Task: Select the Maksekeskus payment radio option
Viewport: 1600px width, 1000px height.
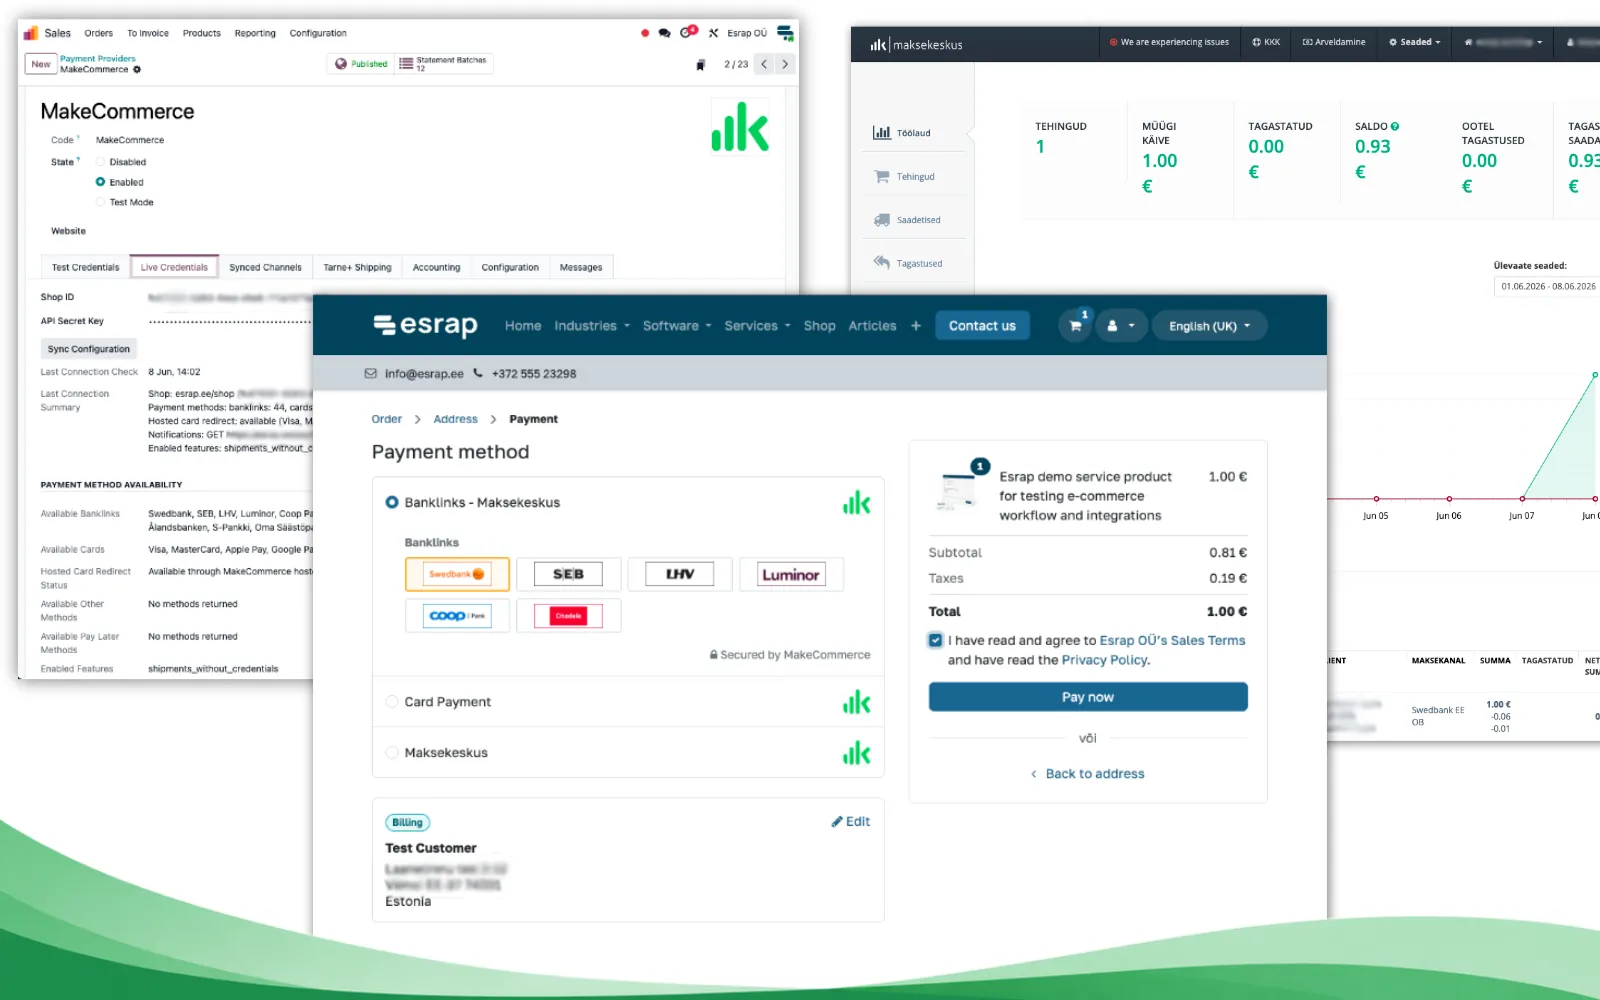Action: (x=392, y=753)
